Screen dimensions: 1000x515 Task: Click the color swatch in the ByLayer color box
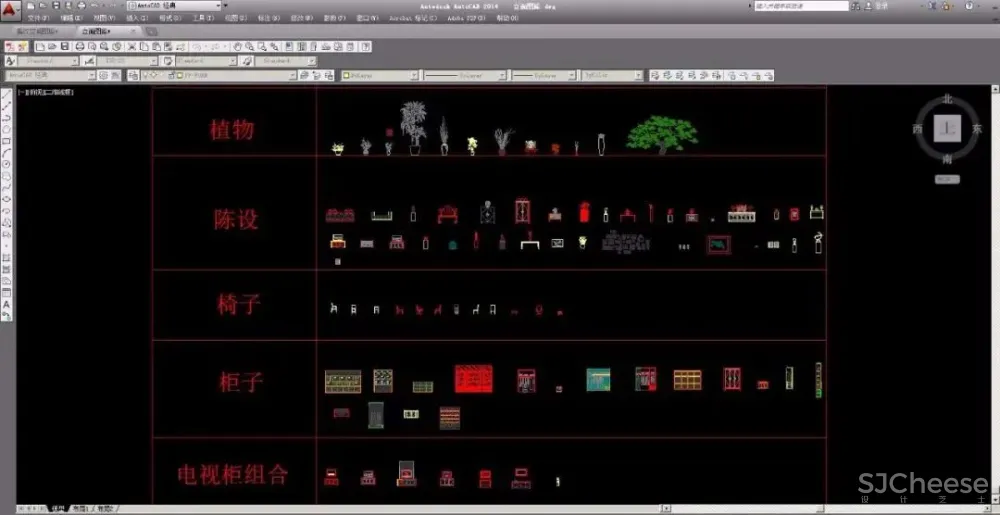[x=346, y=75]
